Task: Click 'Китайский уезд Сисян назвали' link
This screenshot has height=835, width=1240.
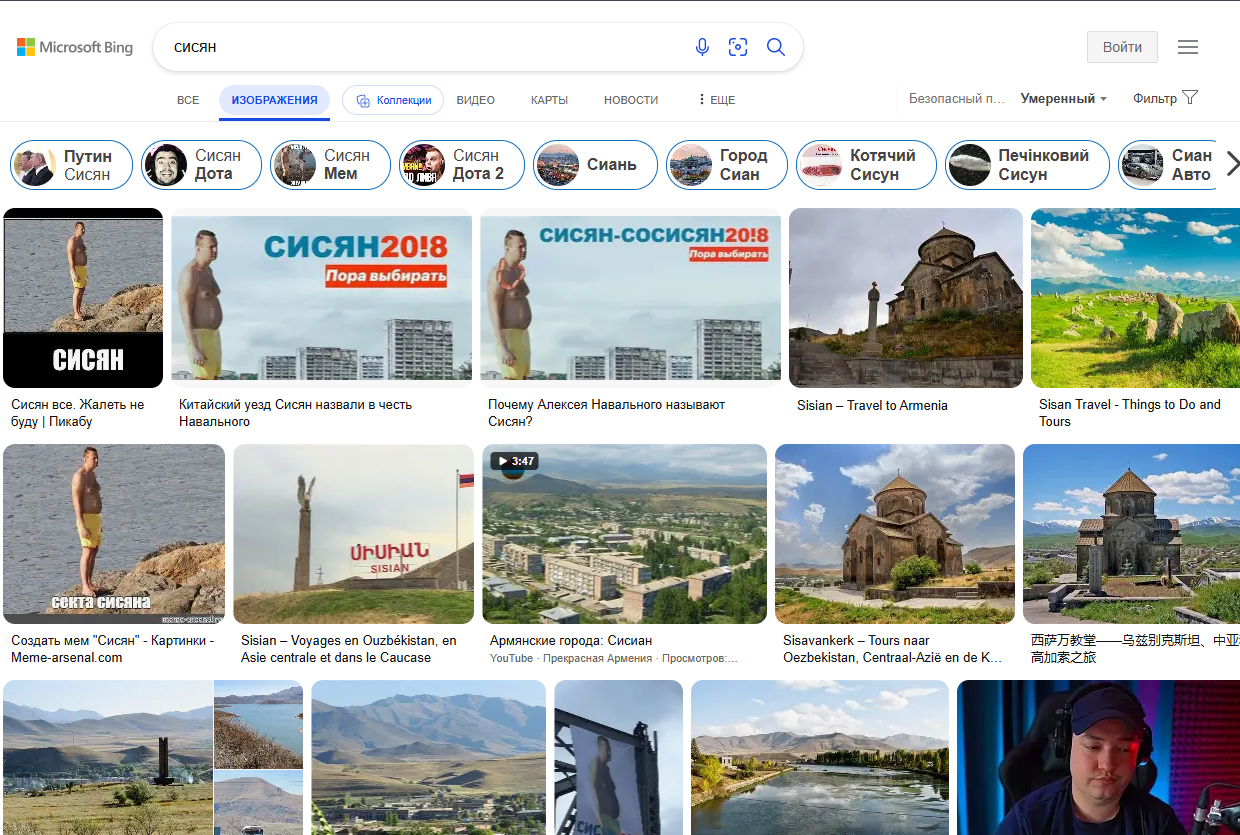Action: (x=295, y=413)
